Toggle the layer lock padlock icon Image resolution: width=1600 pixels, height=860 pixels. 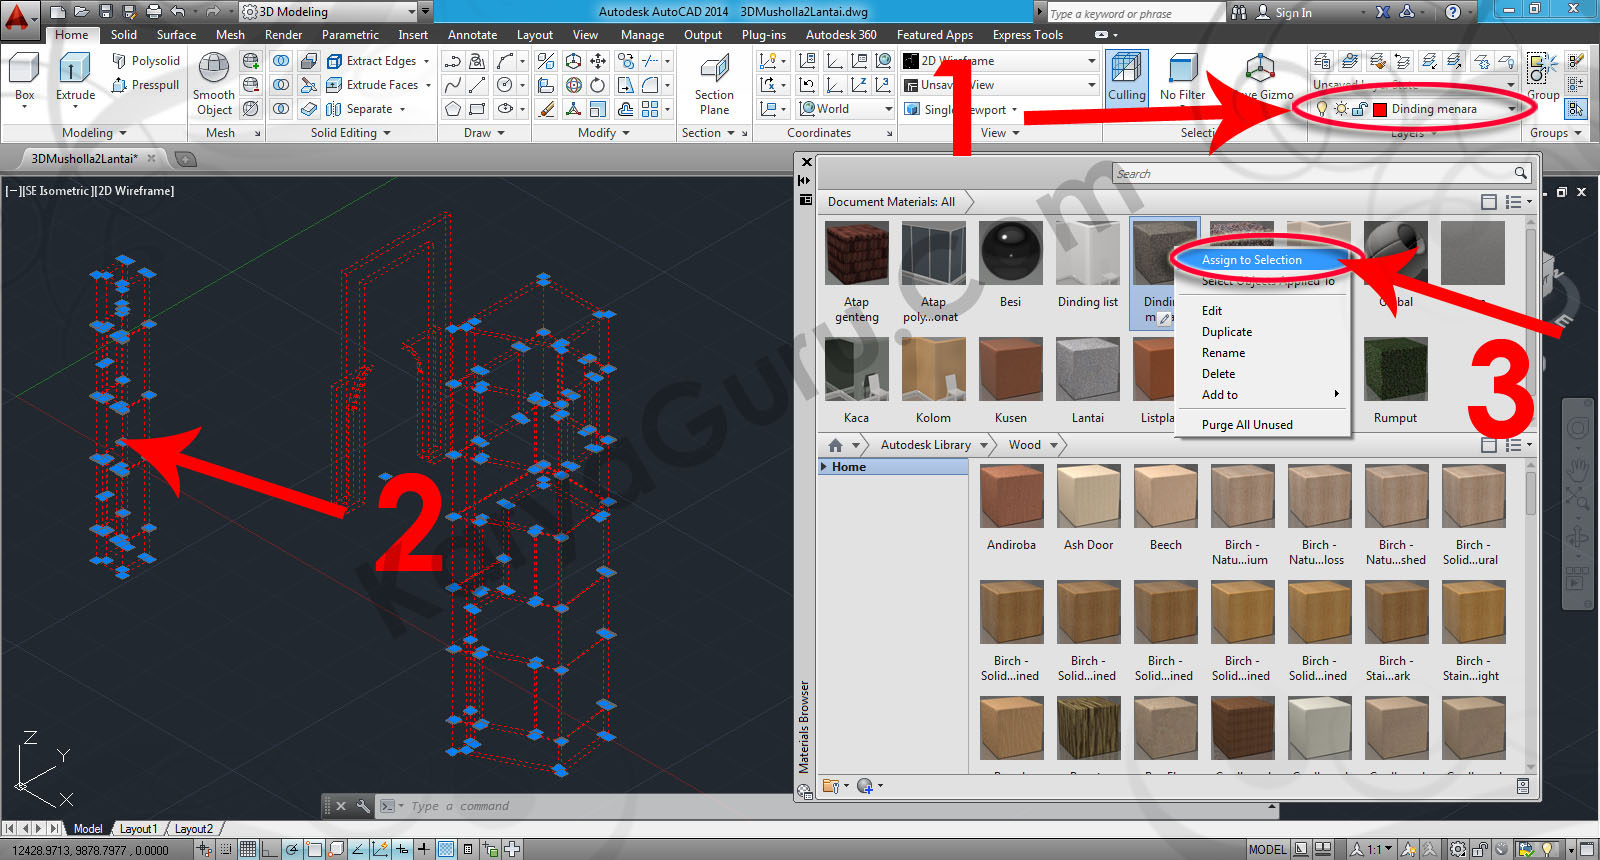coord(1359,109)
